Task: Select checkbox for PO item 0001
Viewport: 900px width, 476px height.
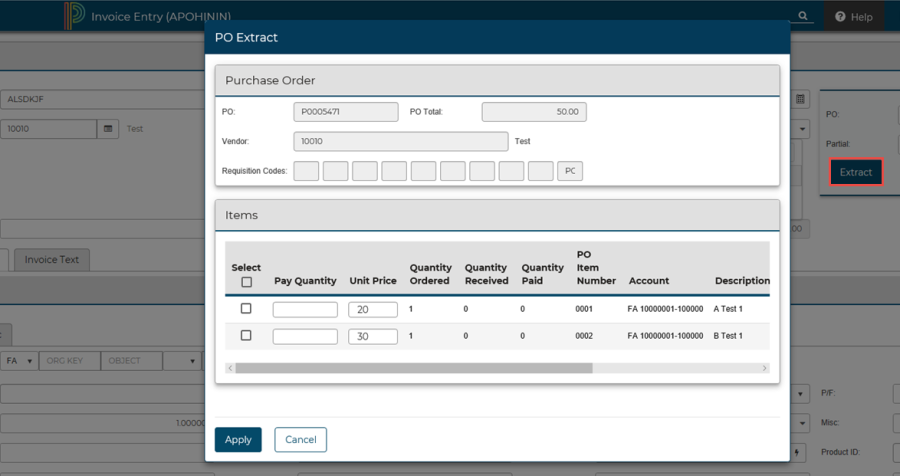Action: click(246, 309)
